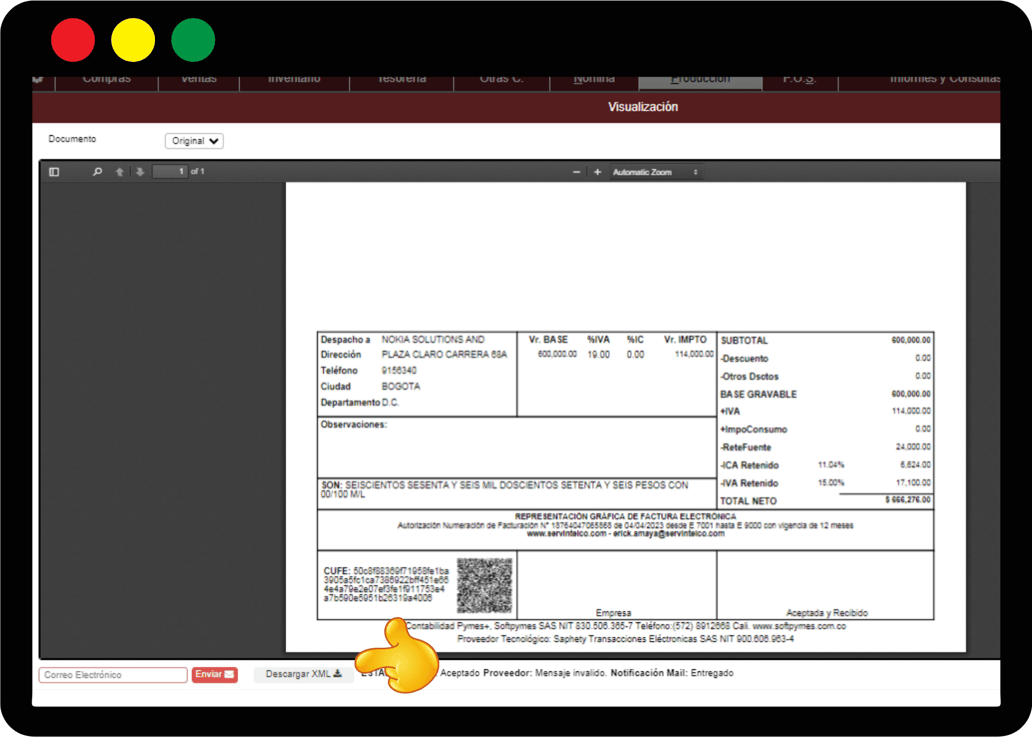Go to the next page using the down arrow
1032x737 pixels.
[140, 171]
